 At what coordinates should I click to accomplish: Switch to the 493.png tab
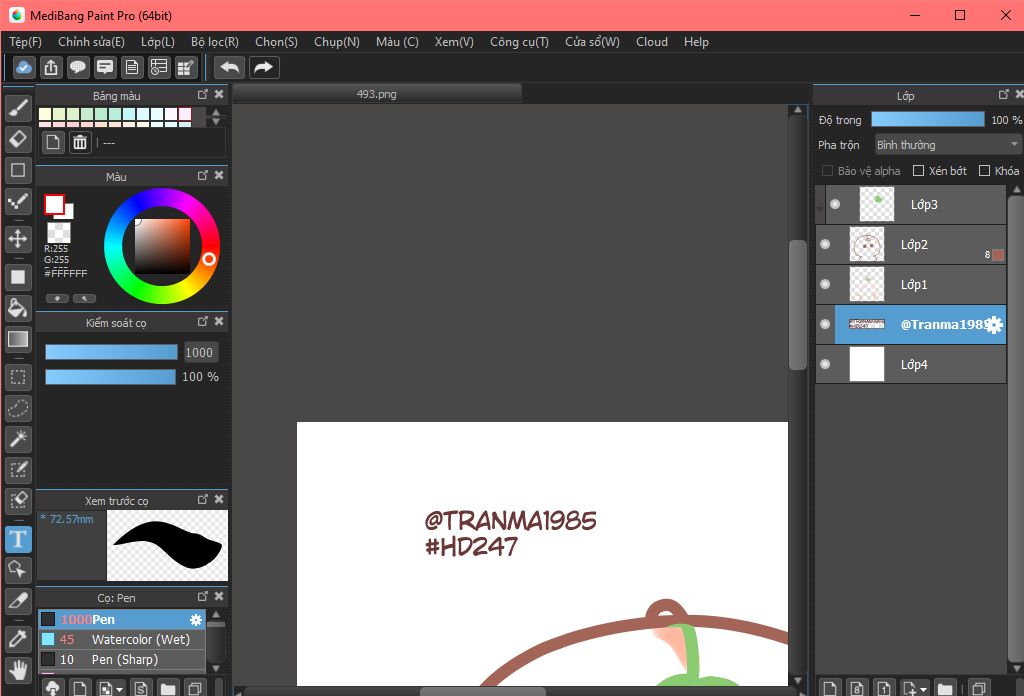(x=377, y=94)
